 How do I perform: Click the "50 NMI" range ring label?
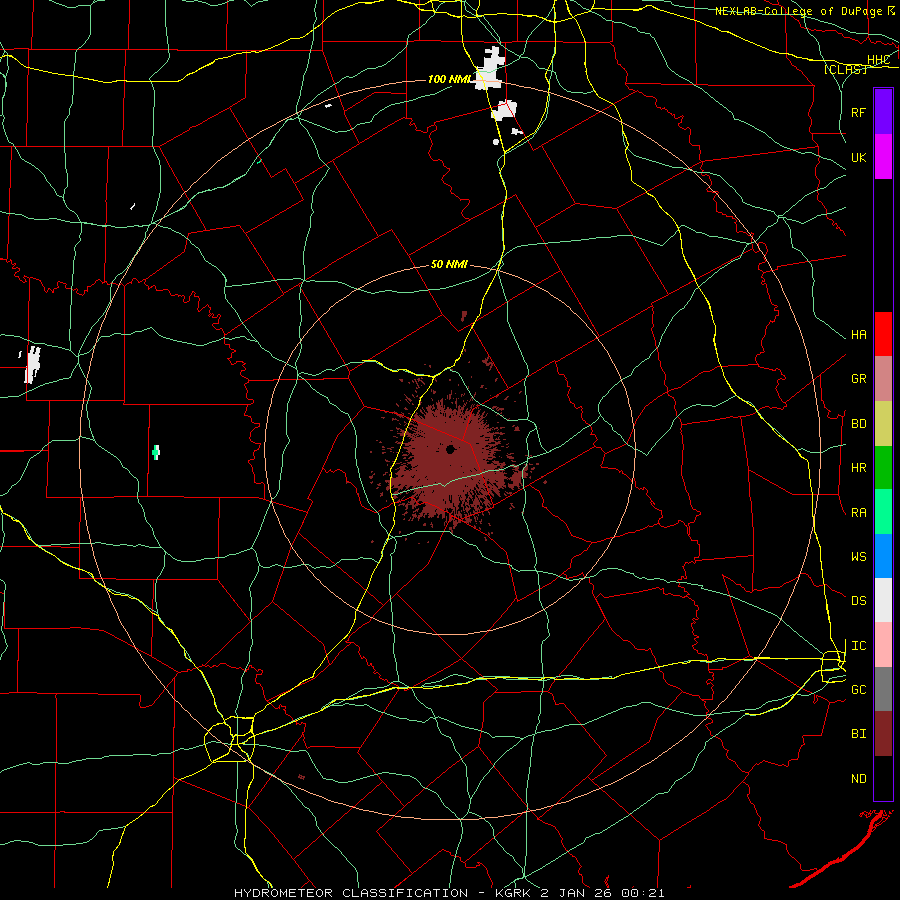(449, 264)
